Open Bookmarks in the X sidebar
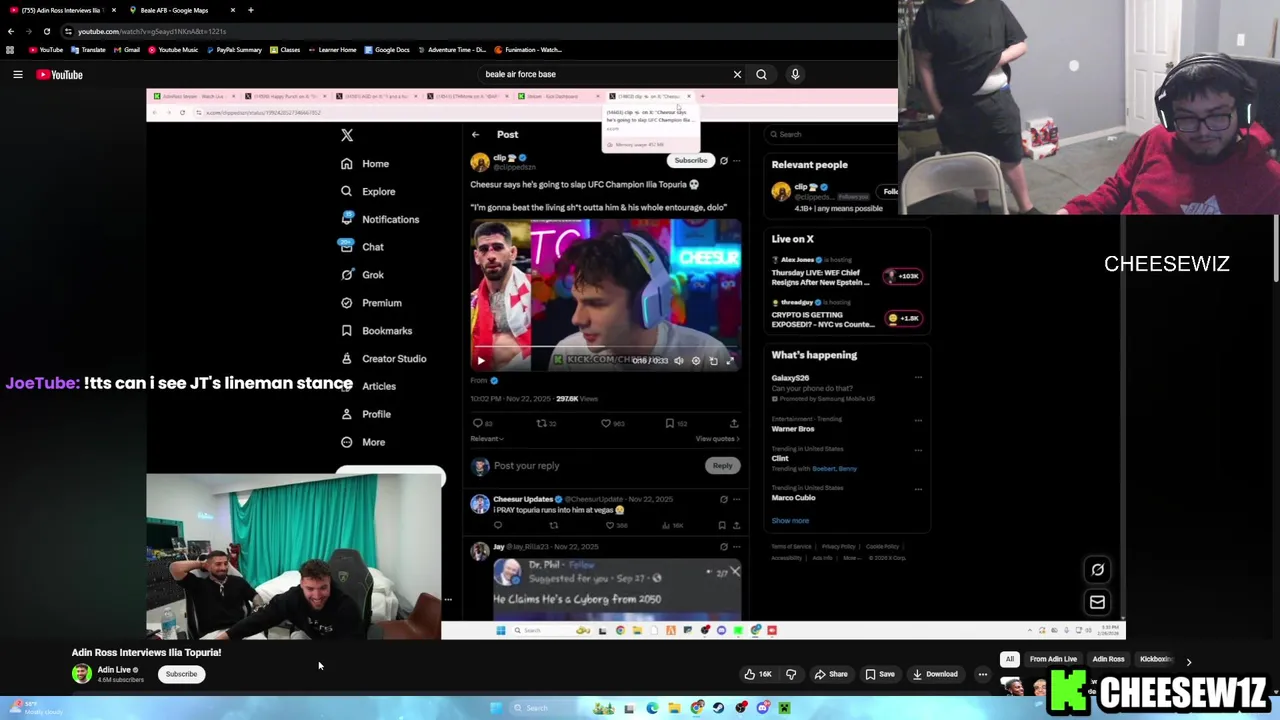1280x720 pixels. tap(376, 331)
